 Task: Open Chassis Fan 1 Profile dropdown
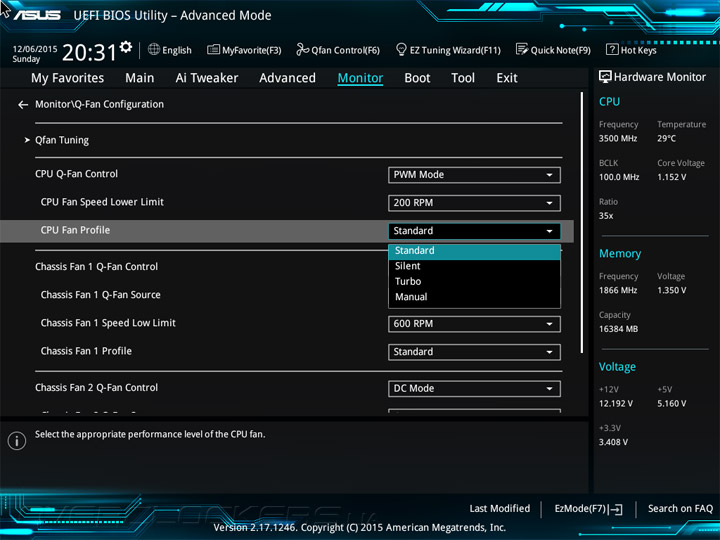[x=474, y=352]
